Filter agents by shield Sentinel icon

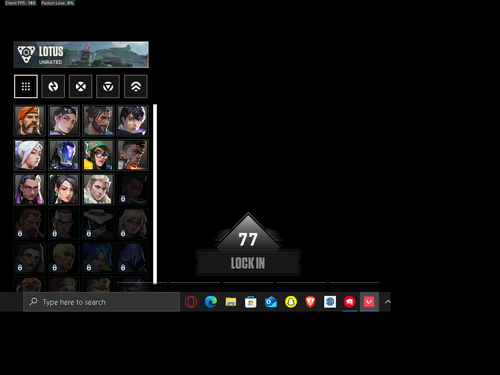108,86
